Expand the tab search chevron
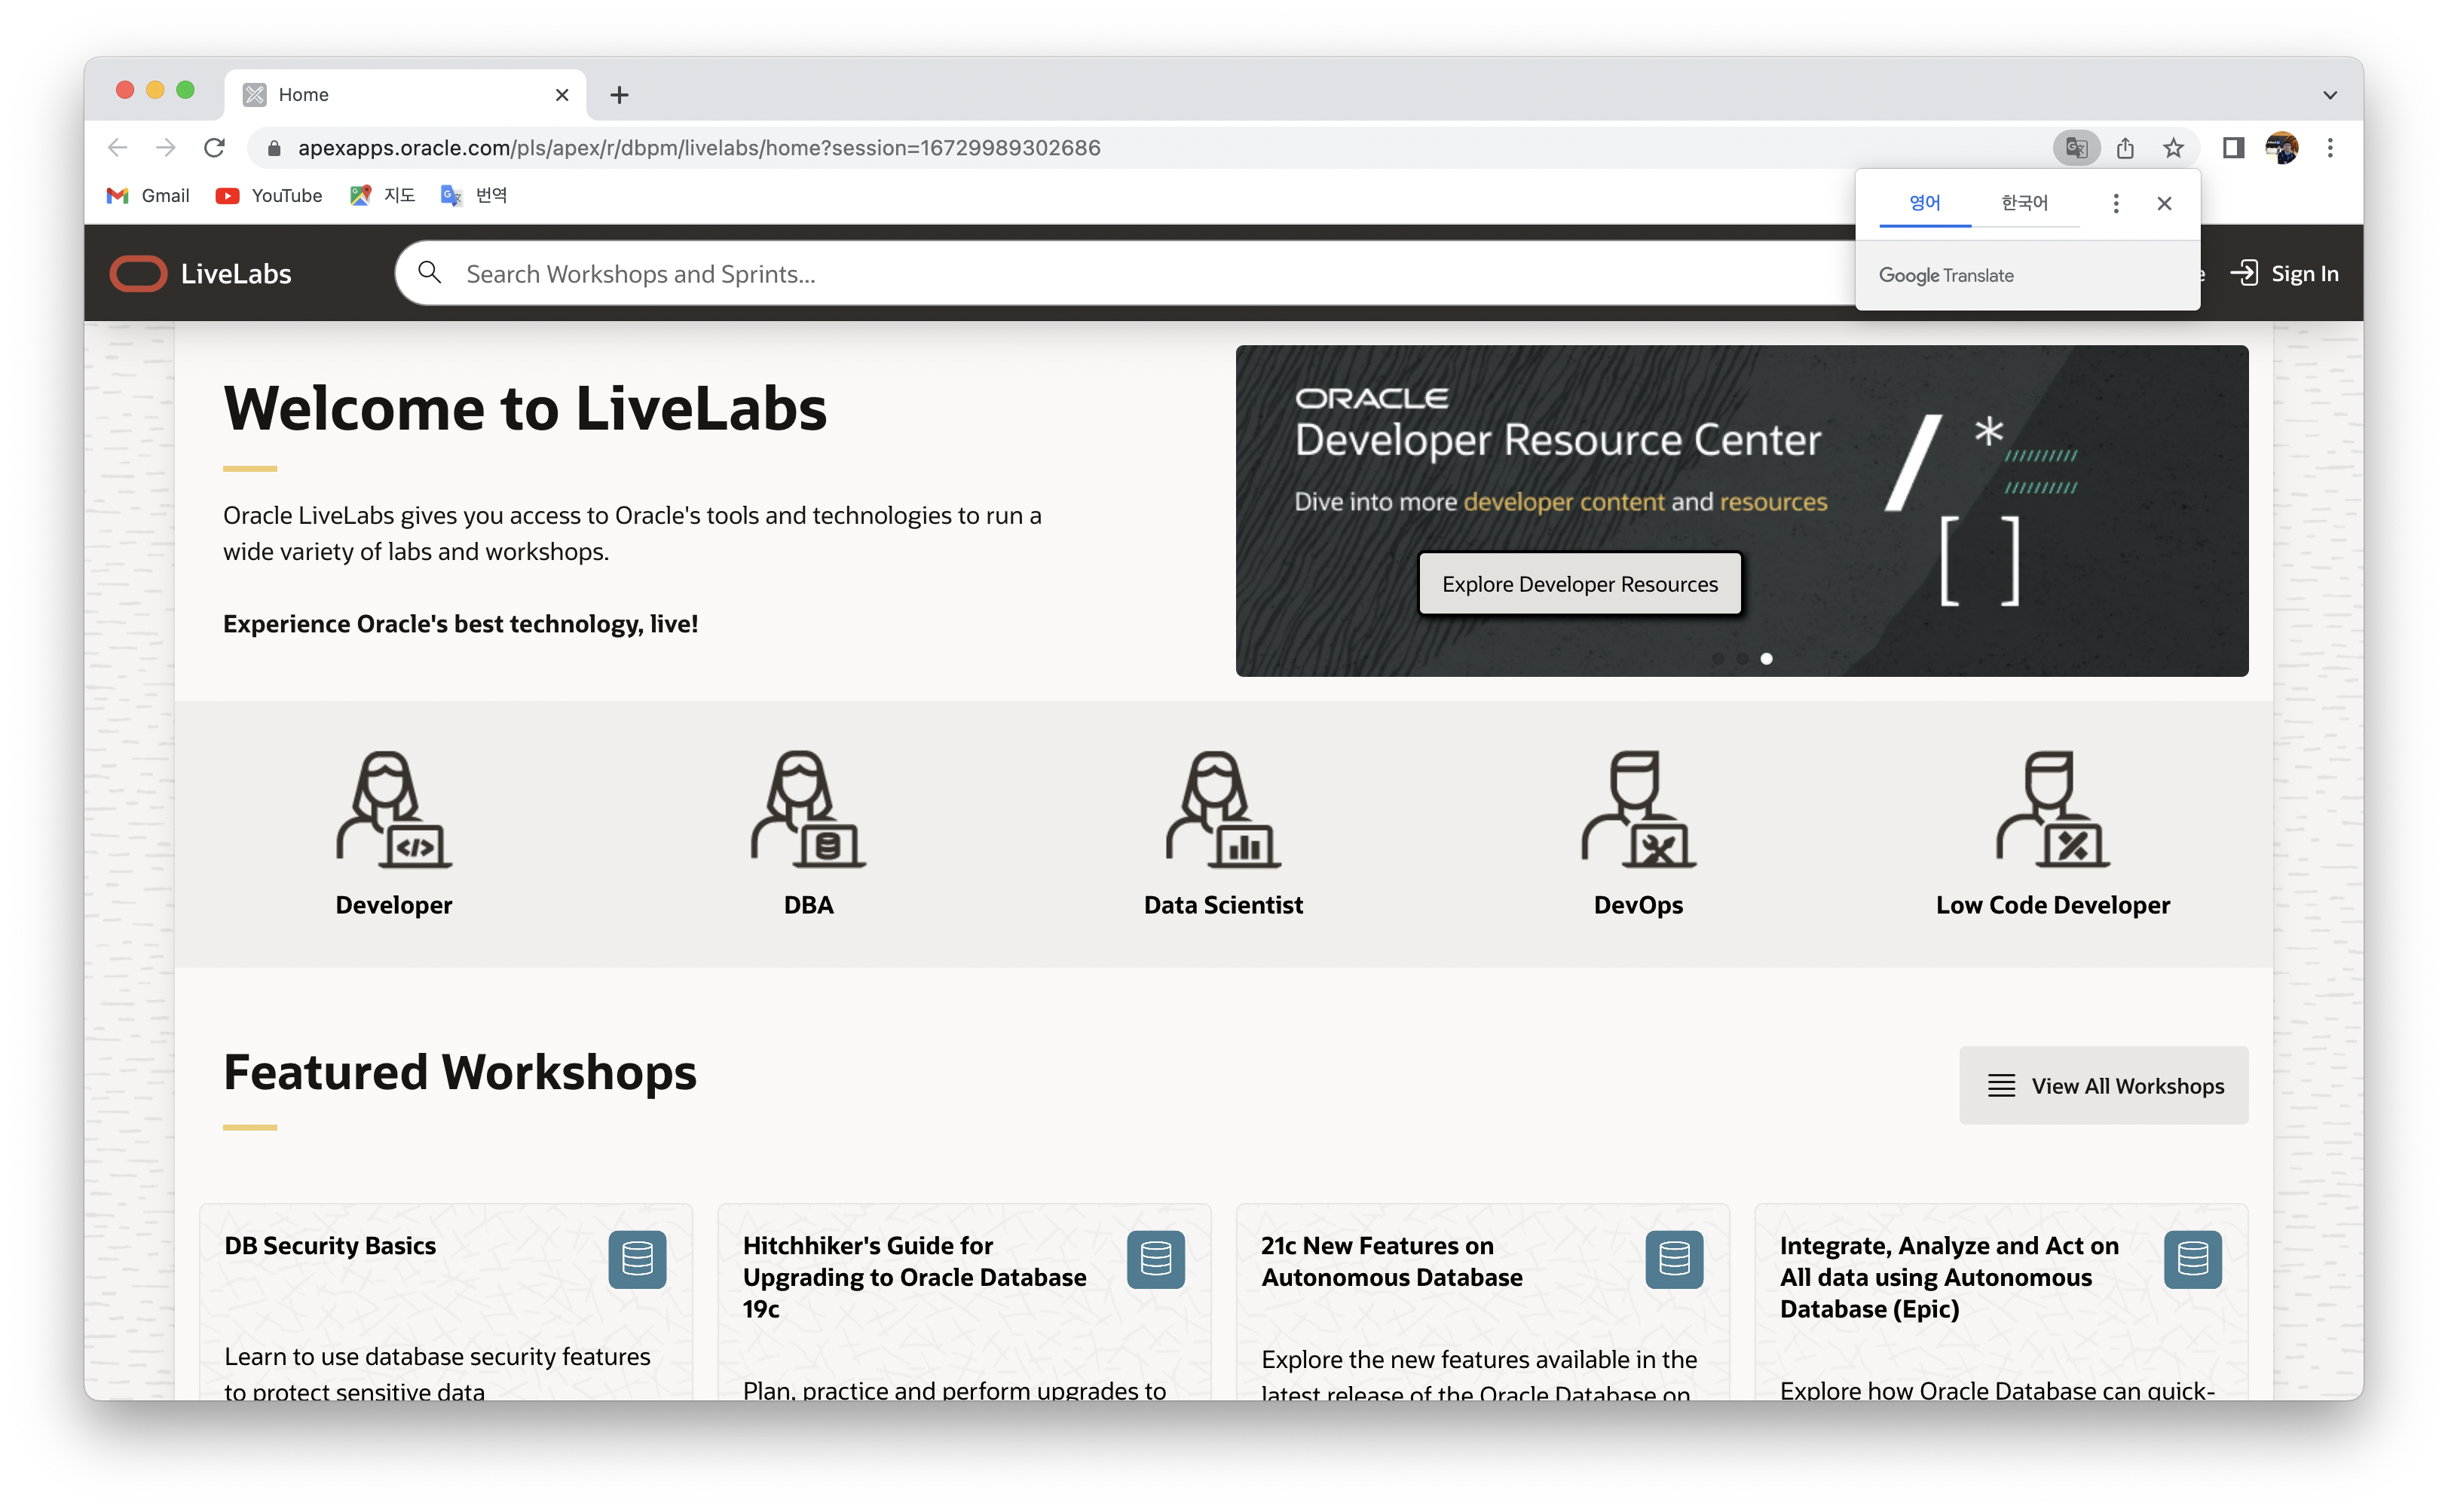 coord(2330,95)
